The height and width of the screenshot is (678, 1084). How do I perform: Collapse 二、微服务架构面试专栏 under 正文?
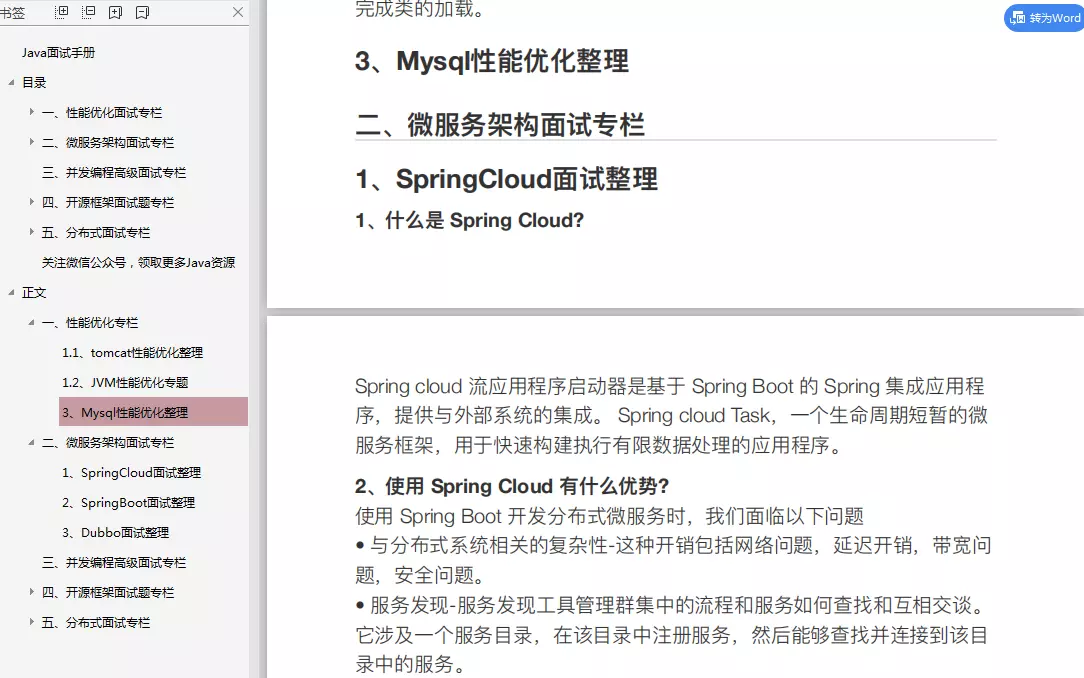click(x=31, y=442)
